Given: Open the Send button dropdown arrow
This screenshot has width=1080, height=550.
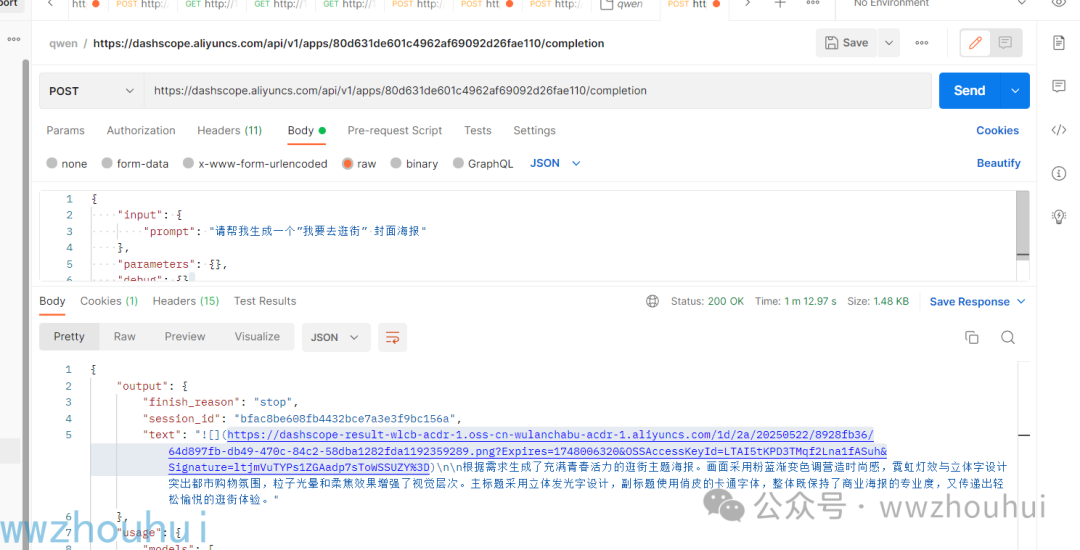Looking at the screenshot, I should tap(1015, 91).
